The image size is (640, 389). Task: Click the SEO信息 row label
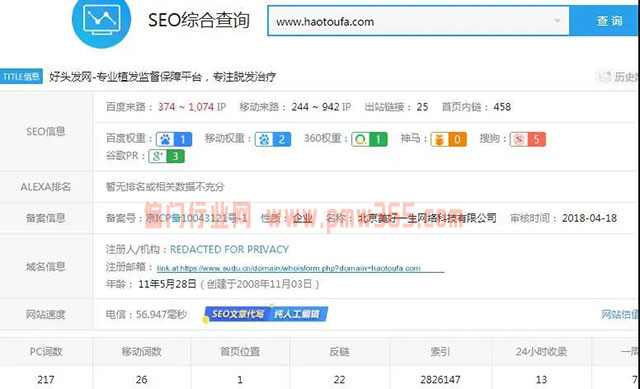[x=46, y=131]
